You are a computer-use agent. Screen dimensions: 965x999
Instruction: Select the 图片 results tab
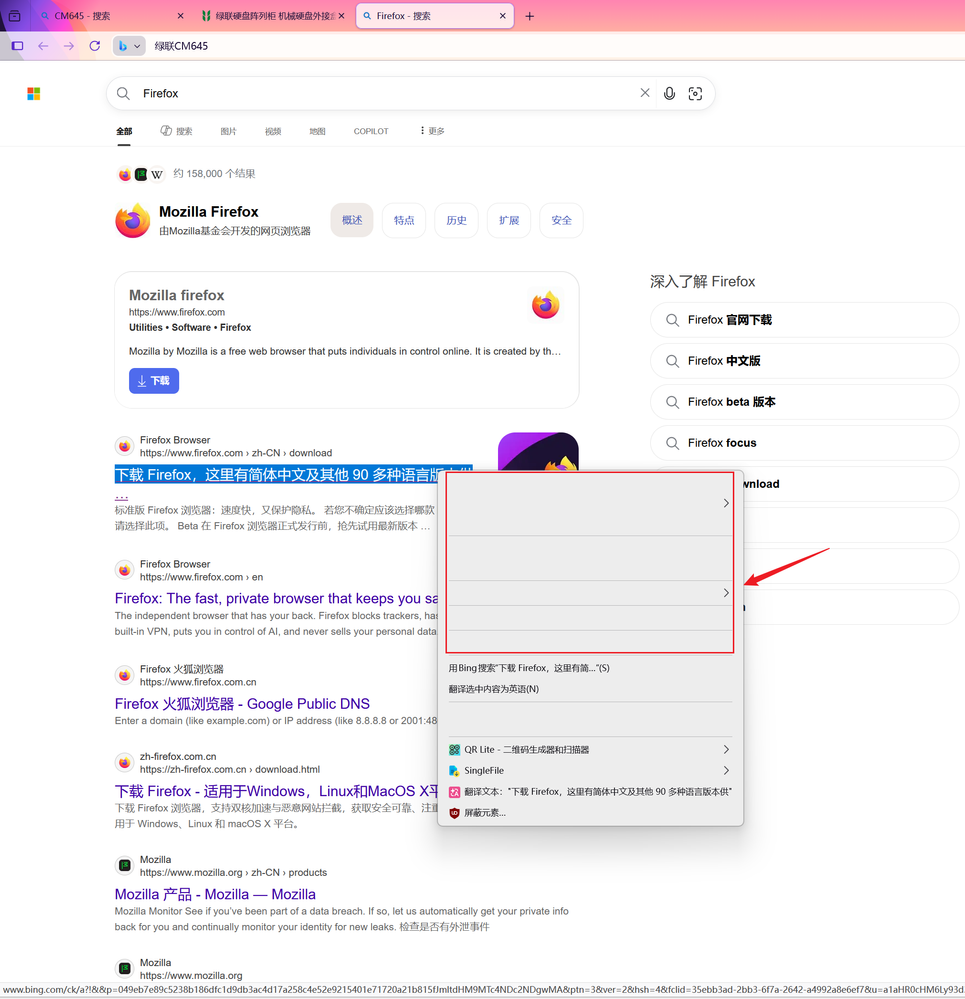click(229, 131)
